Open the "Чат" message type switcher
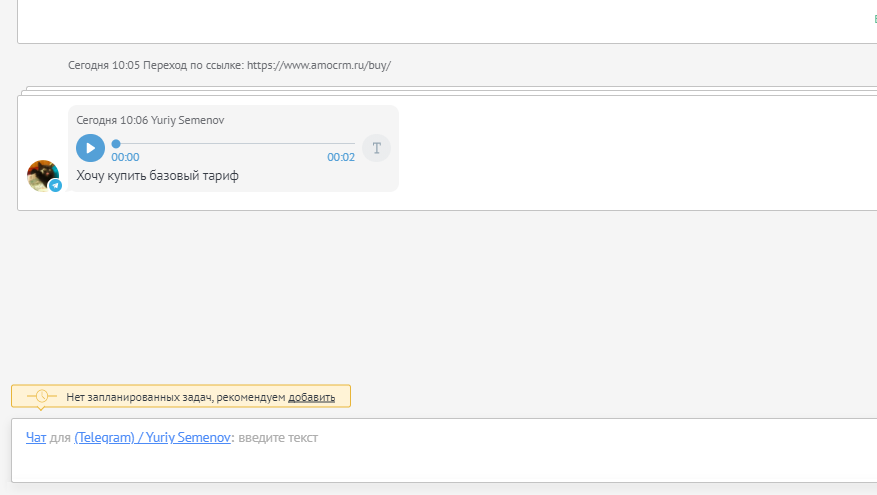877x495 pixels. (x=36, y=438)
